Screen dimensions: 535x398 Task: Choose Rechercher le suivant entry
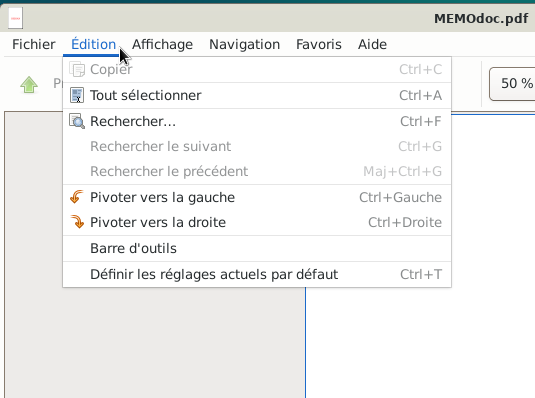click(257, 146)
